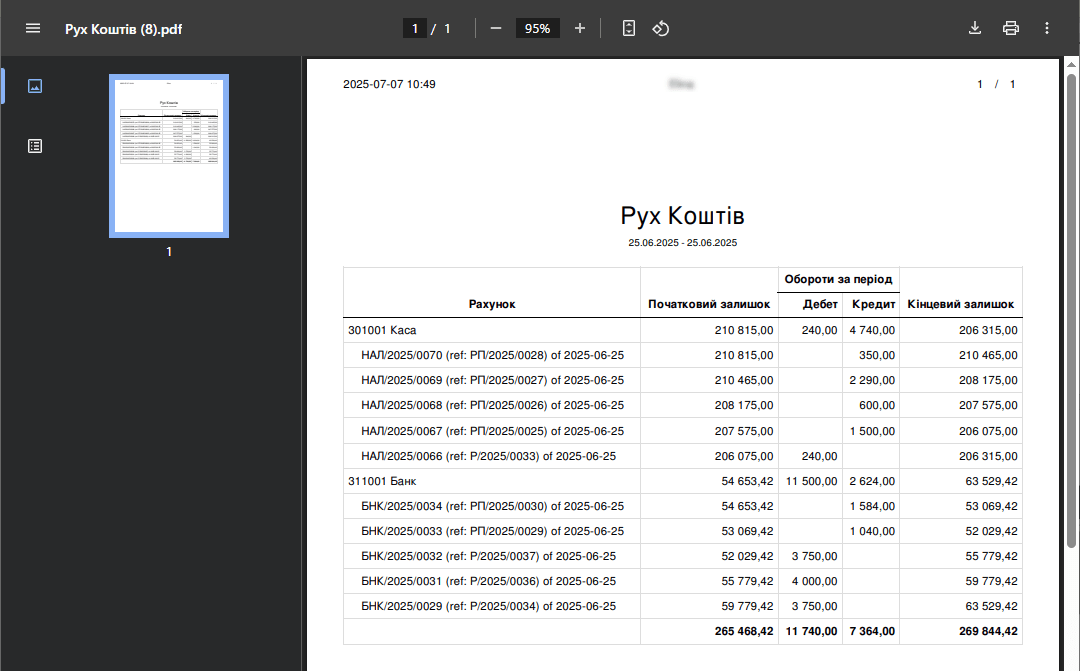Click the 95% zoom level field

pos(537,28)
